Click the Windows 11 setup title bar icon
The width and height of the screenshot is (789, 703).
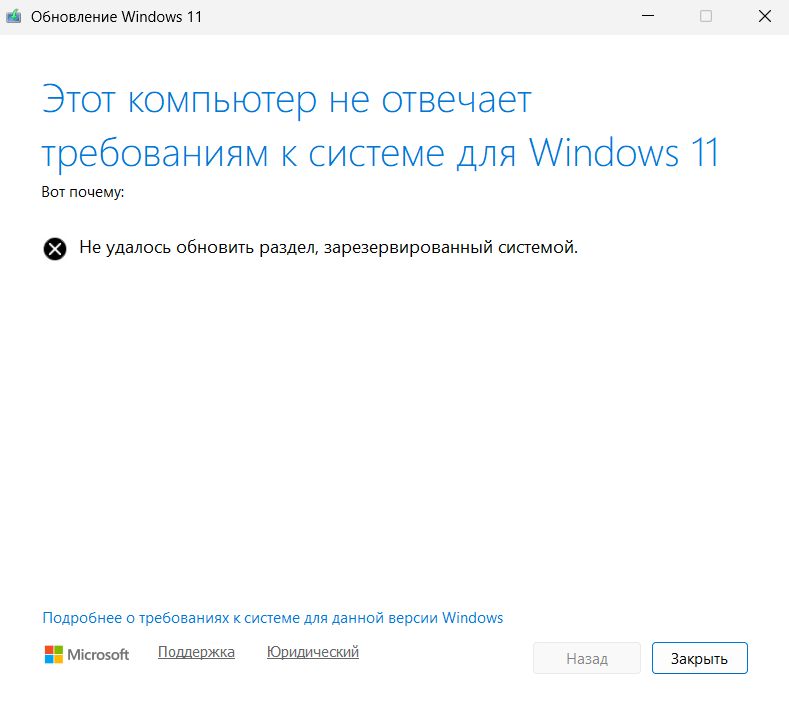pos(14,17)
